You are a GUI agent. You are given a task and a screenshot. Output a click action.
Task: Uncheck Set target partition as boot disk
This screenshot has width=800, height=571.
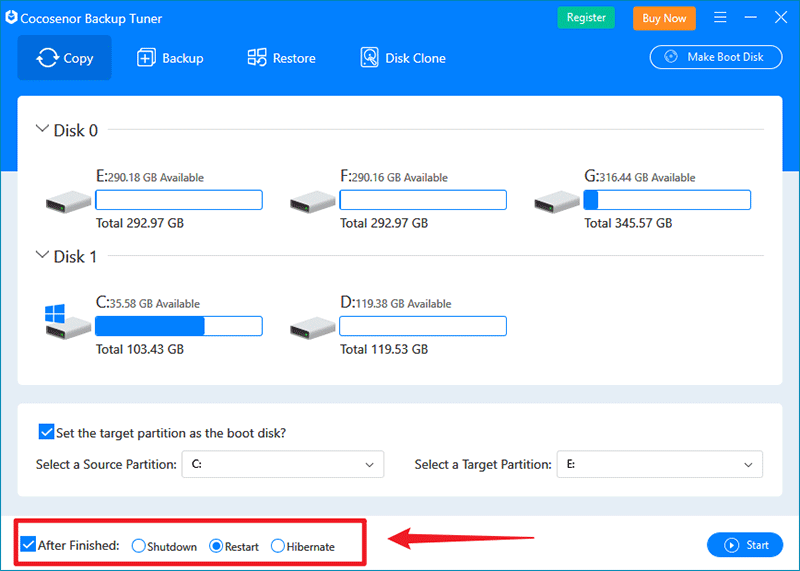click(46, 432)
